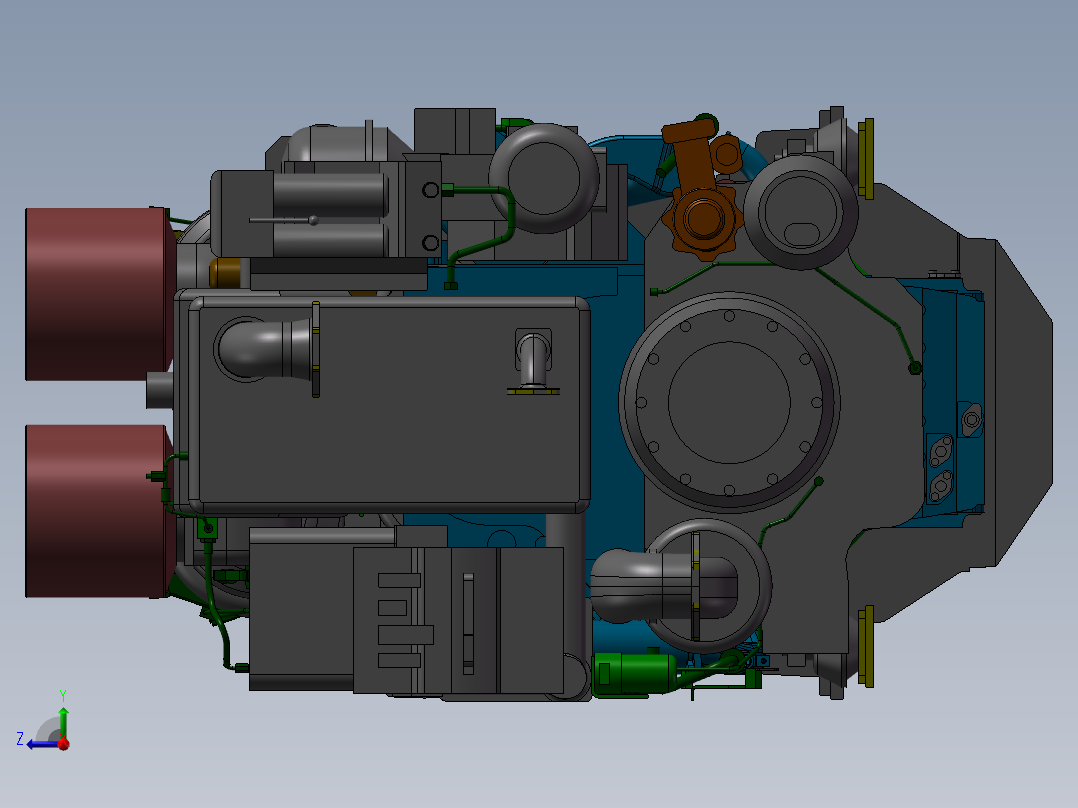Click the red origin ball of the triad

[63, 743]
